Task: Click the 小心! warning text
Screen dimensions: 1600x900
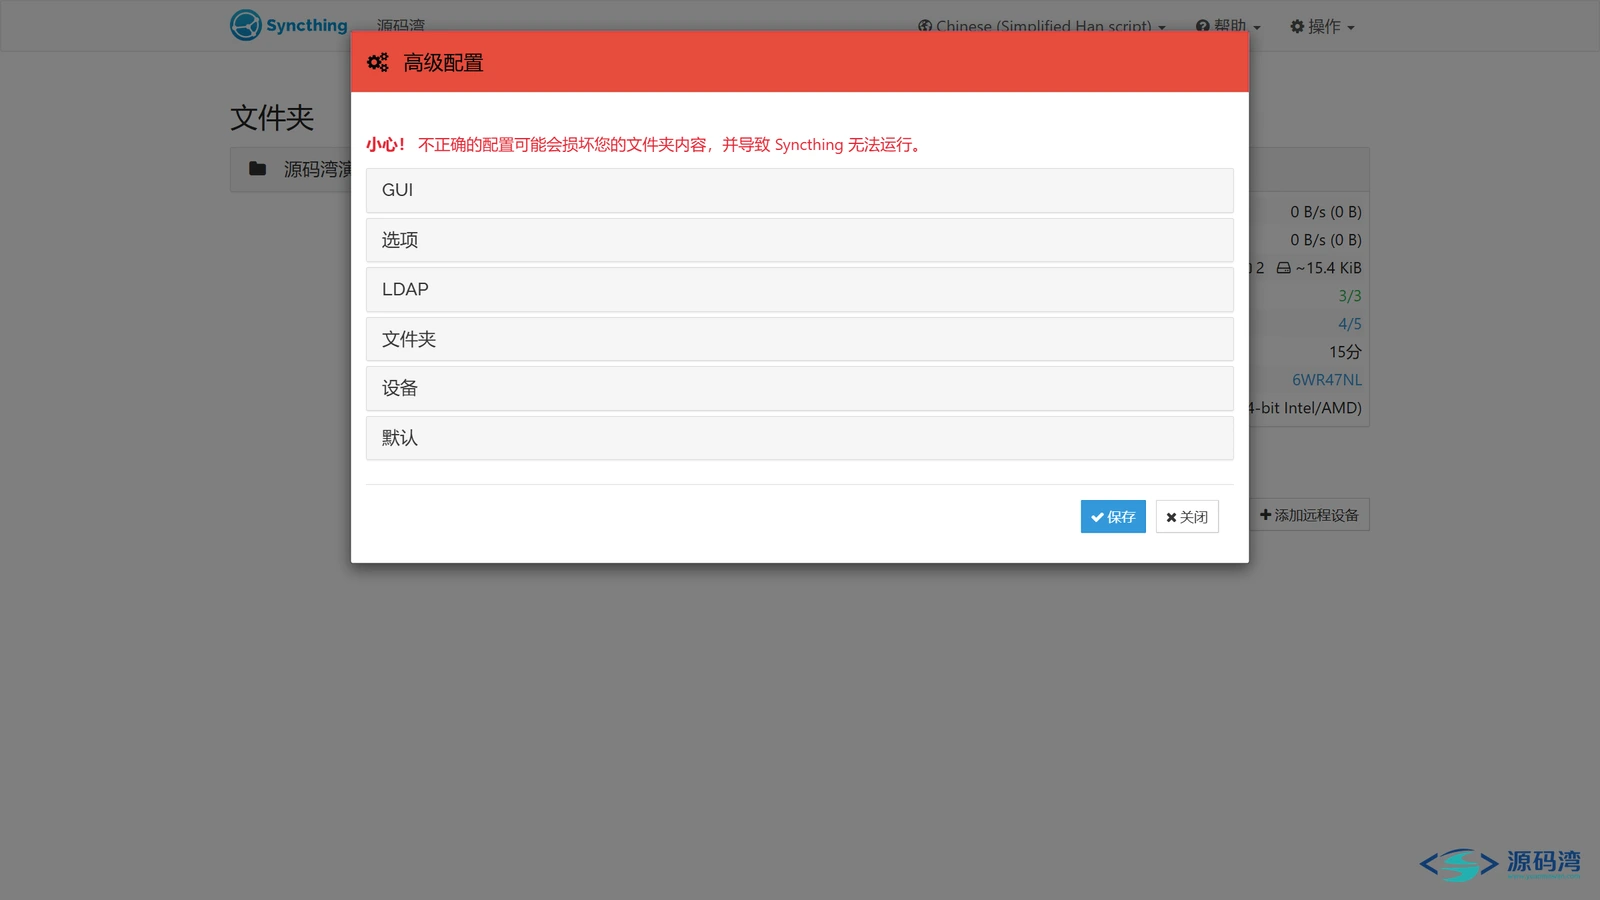Action: [385, 145]
